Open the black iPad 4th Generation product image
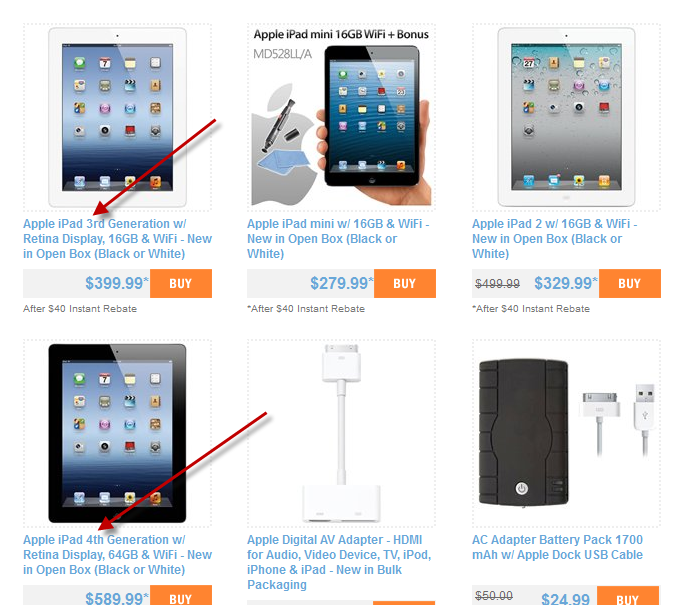681x605 pixels. 117,433
